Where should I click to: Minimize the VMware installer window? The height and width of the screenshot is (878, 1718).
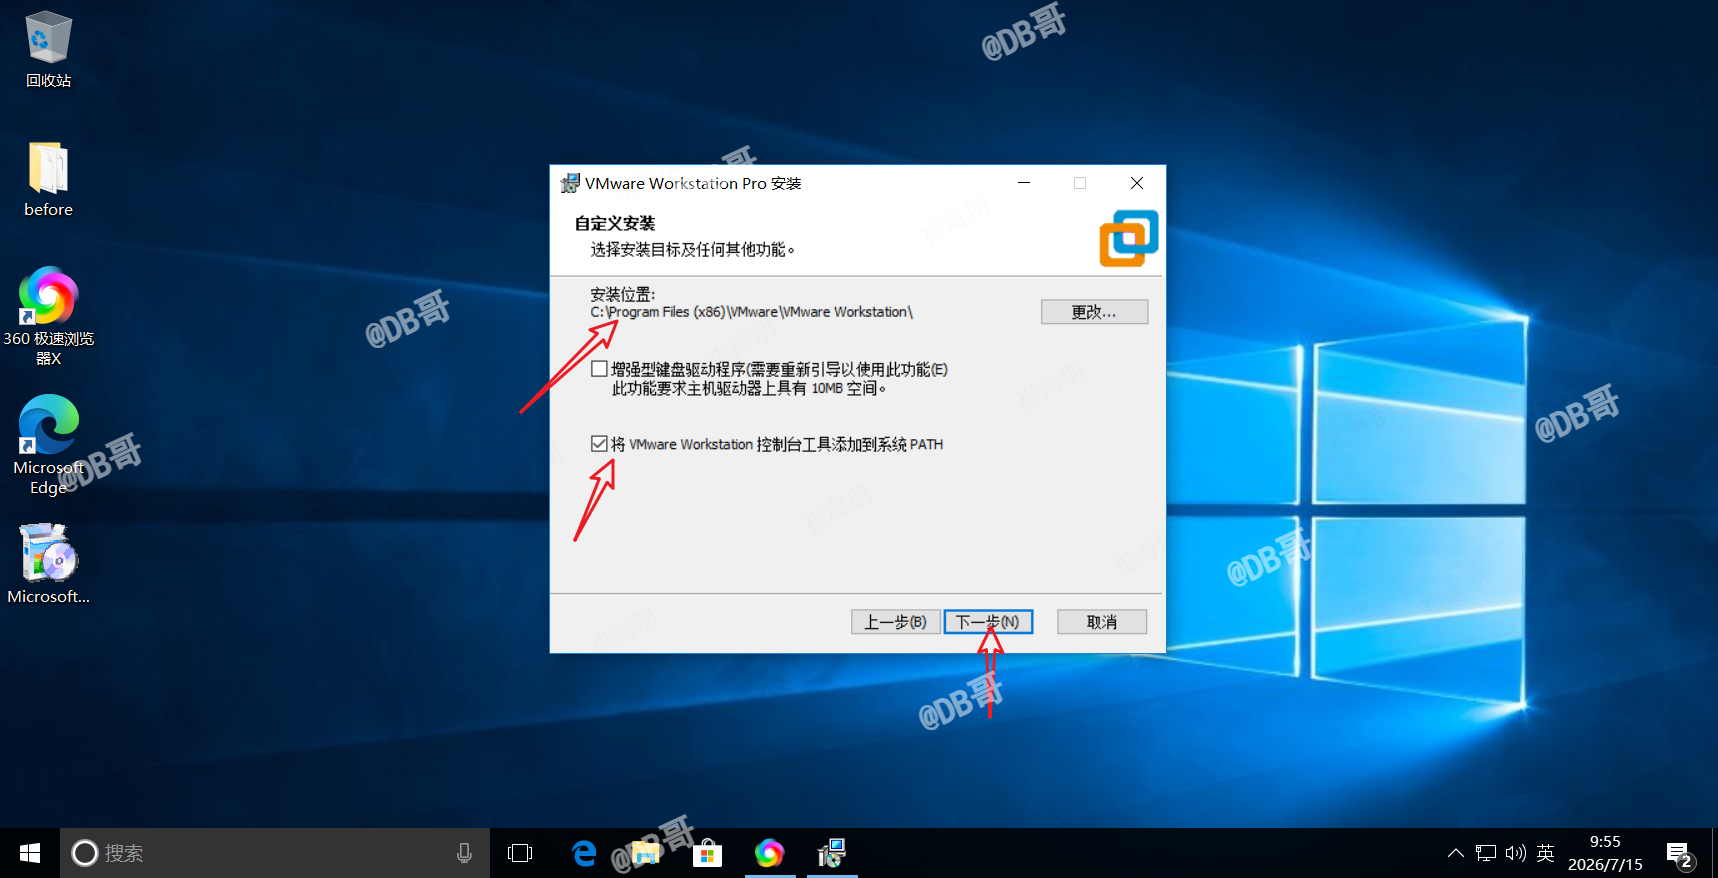[1024, 183]
